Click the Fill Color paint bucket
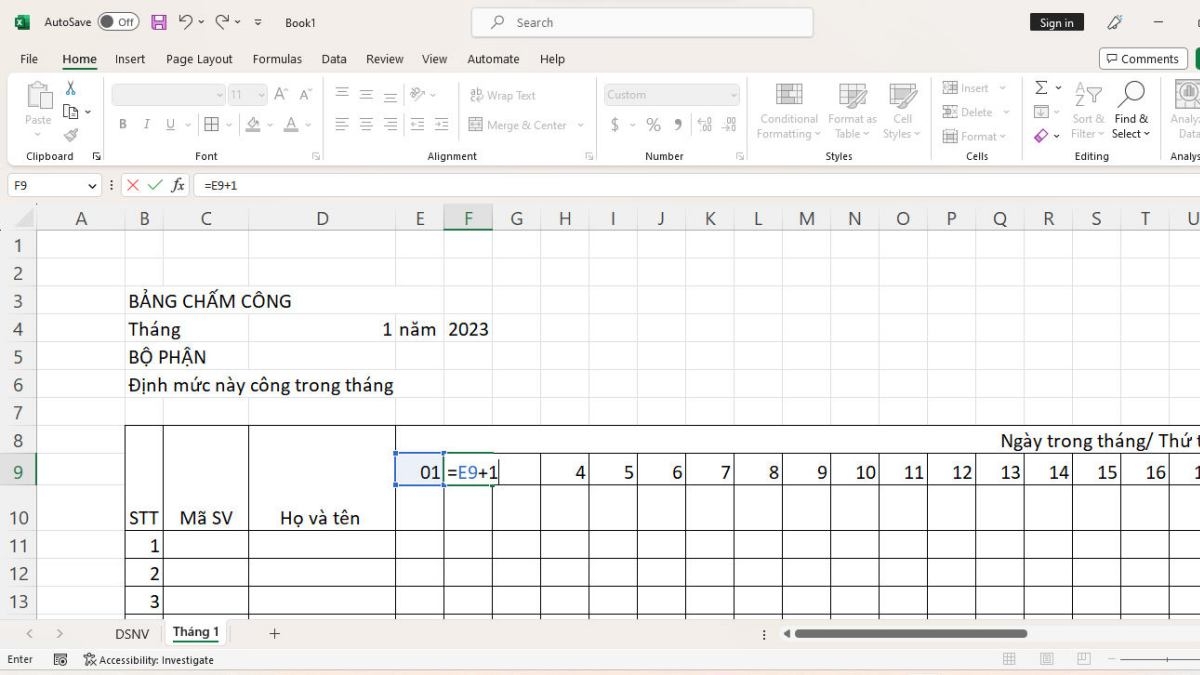The image size is (1200, 675). (x=253, y=125)
